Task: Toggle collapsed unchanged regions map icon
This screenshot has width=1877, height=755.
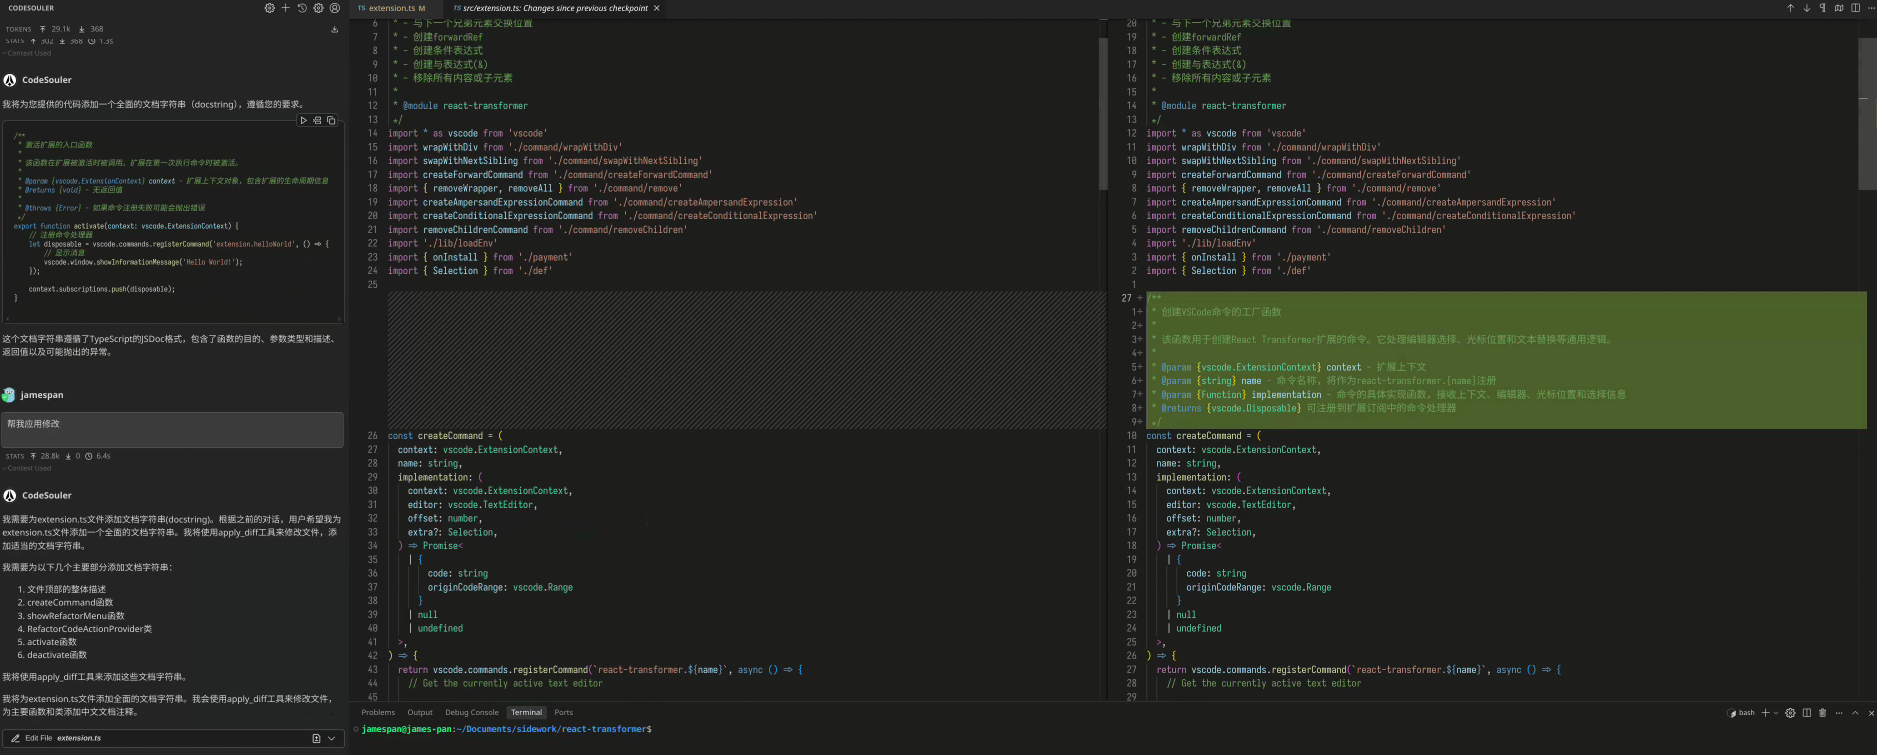Action: pos(1839,8)
